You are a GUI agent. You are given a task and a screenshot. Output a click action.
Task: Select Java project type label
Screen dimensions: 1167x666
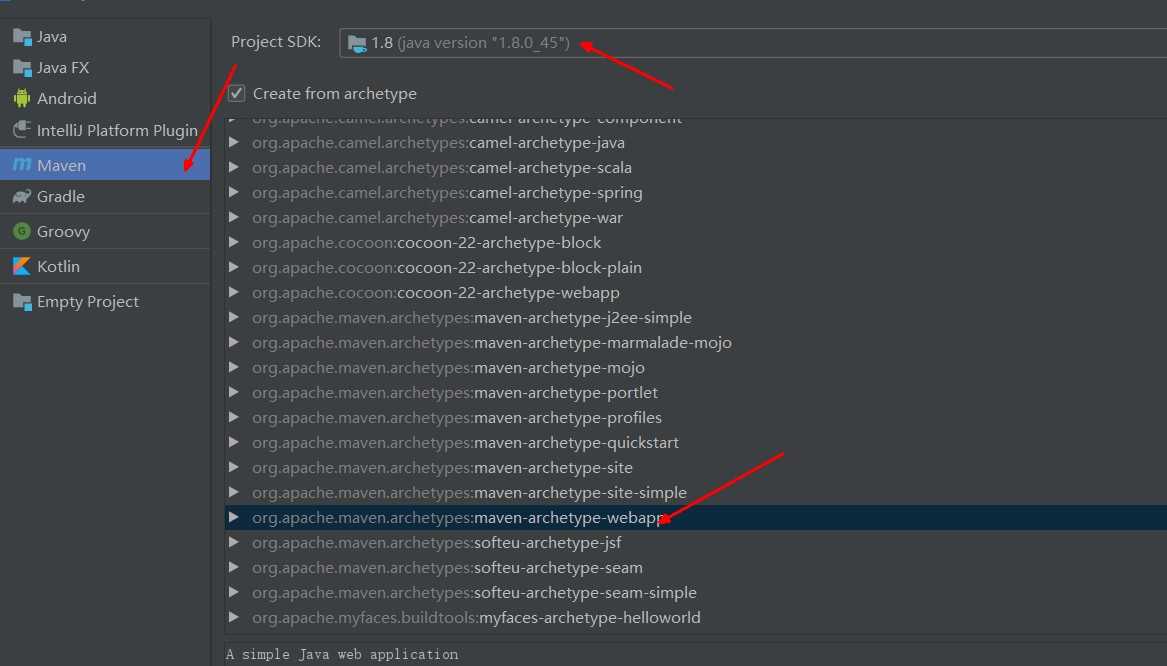[x=52, y=36]
